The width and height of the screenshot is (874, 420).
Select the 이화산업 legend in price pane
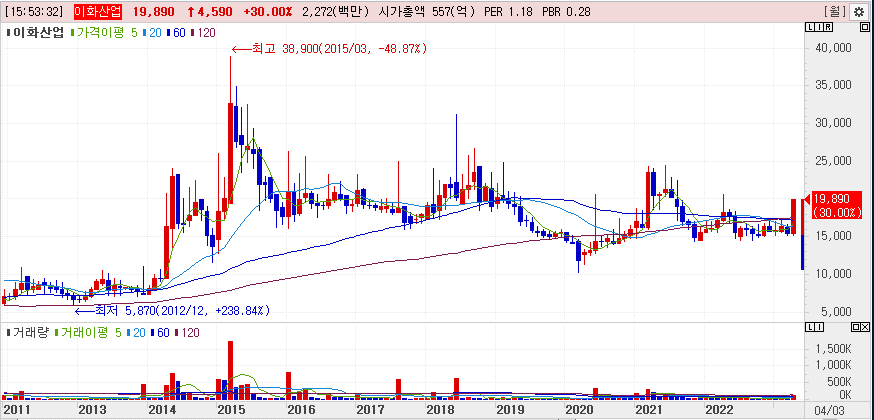pos(35,33)
